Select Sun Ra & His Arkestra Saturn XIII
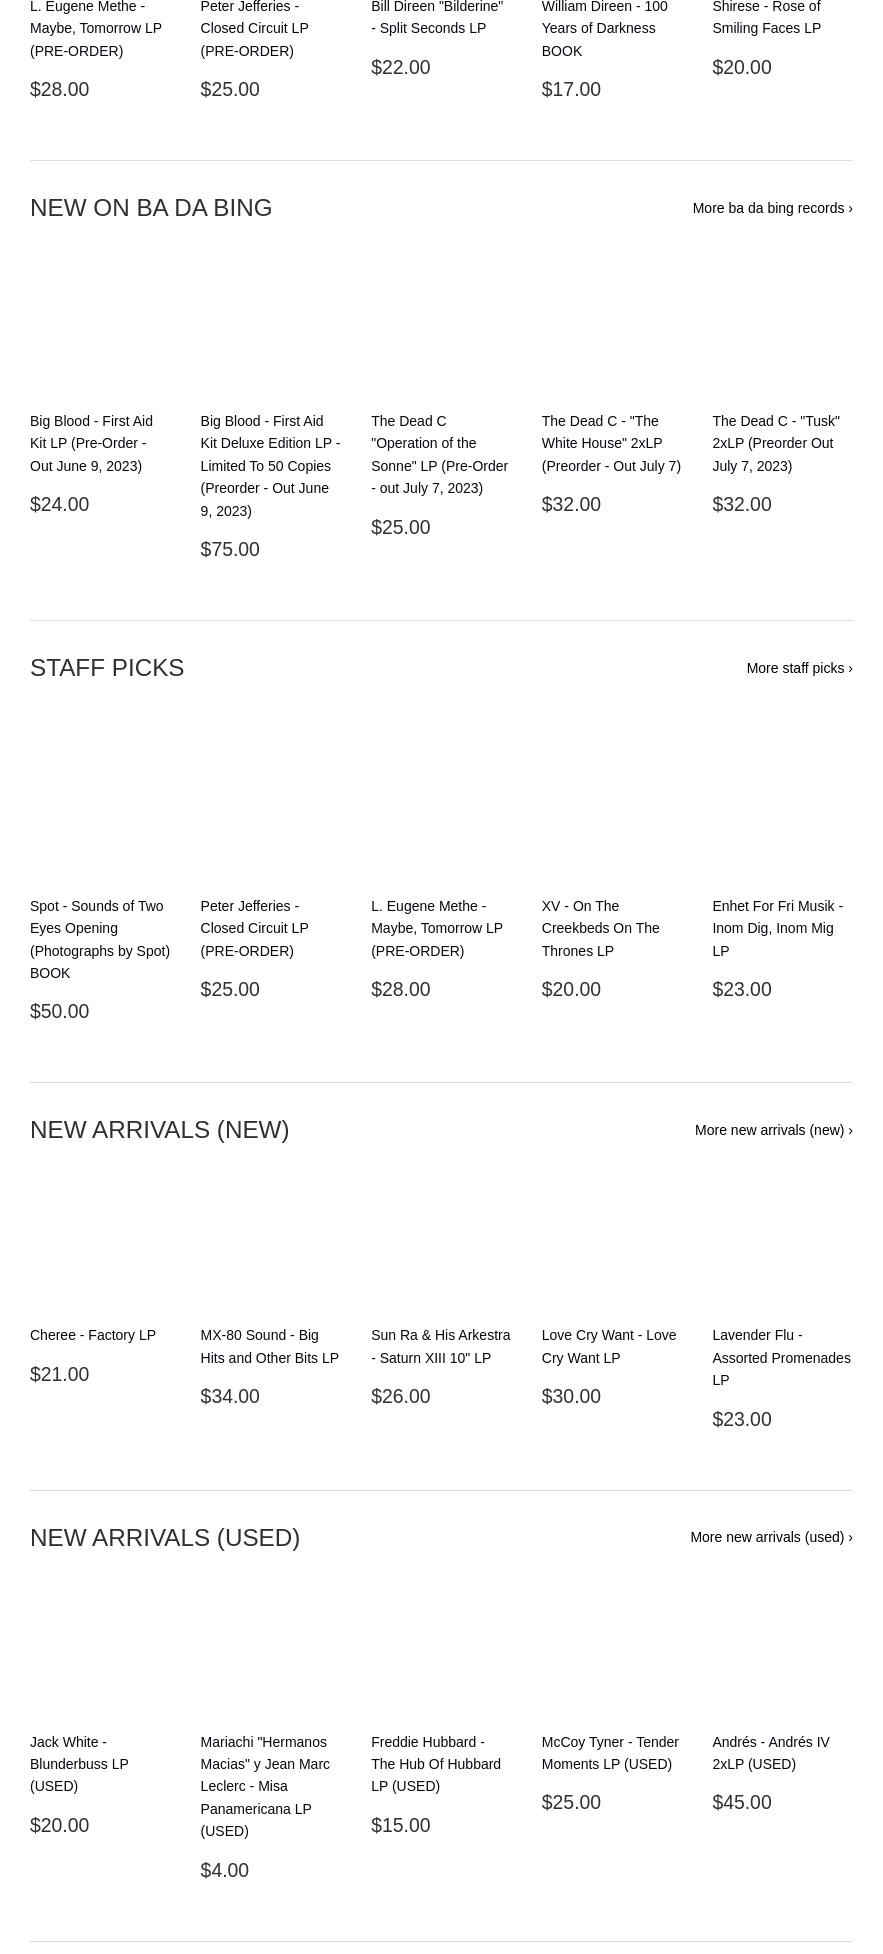Viewport: 883px width, 1954px height. point(440,1346)
